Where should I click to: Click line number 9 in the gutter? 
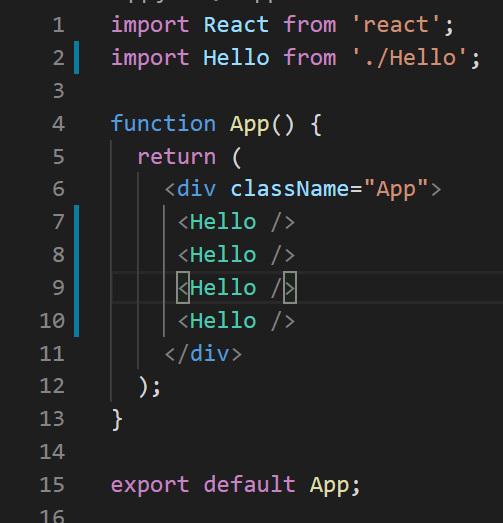tap(58, 288)
